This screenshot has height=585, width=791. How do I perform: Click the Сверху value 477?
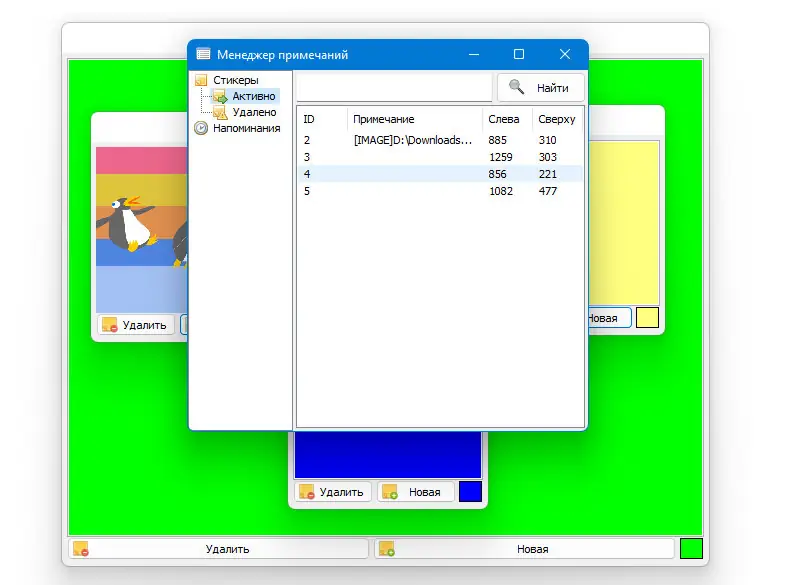(547, 191)
